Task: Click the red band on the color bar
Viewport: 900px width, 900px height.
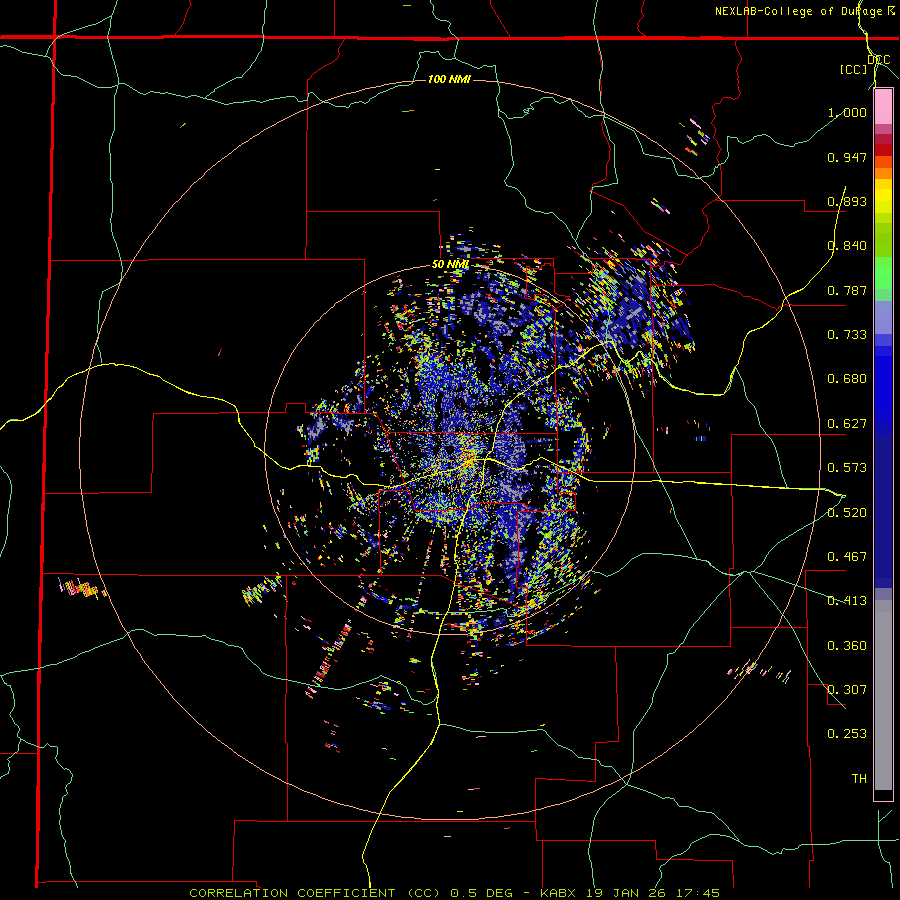Action: 883,149
